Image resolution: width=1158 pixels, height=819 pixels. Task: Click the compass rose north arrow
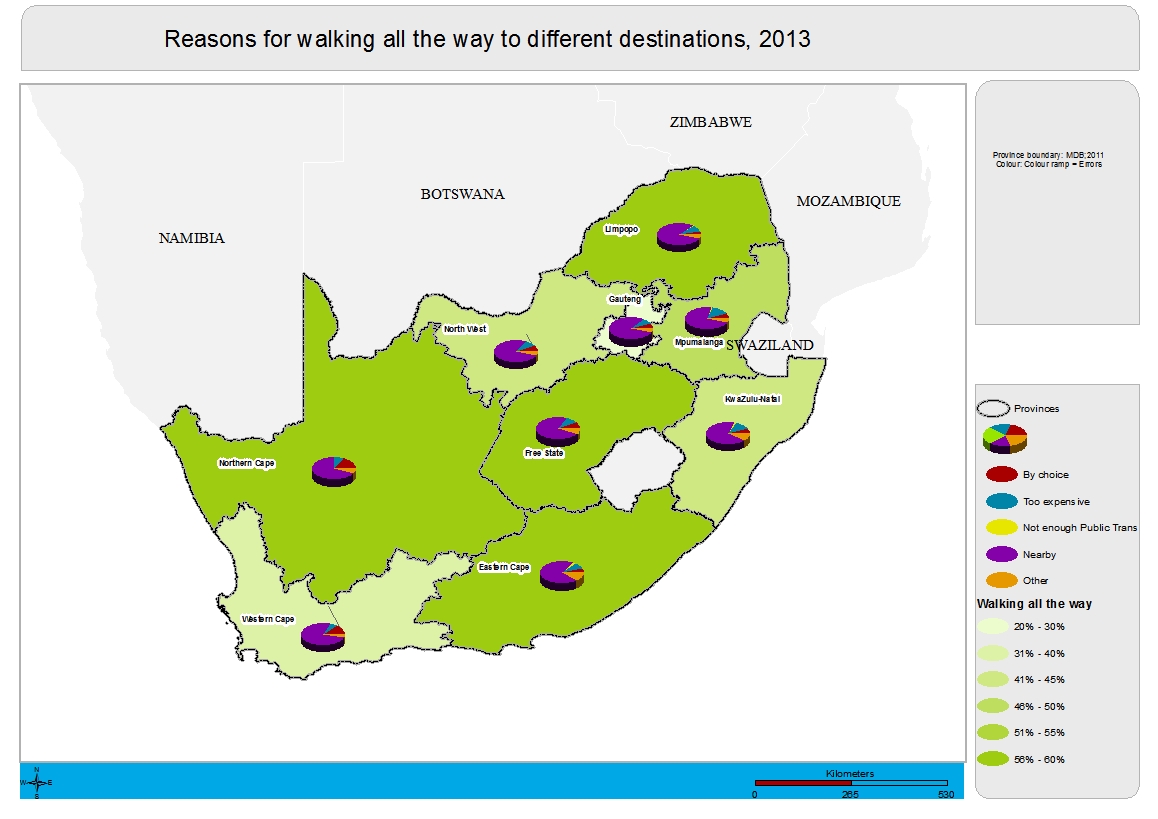click(x=36, y=782)
